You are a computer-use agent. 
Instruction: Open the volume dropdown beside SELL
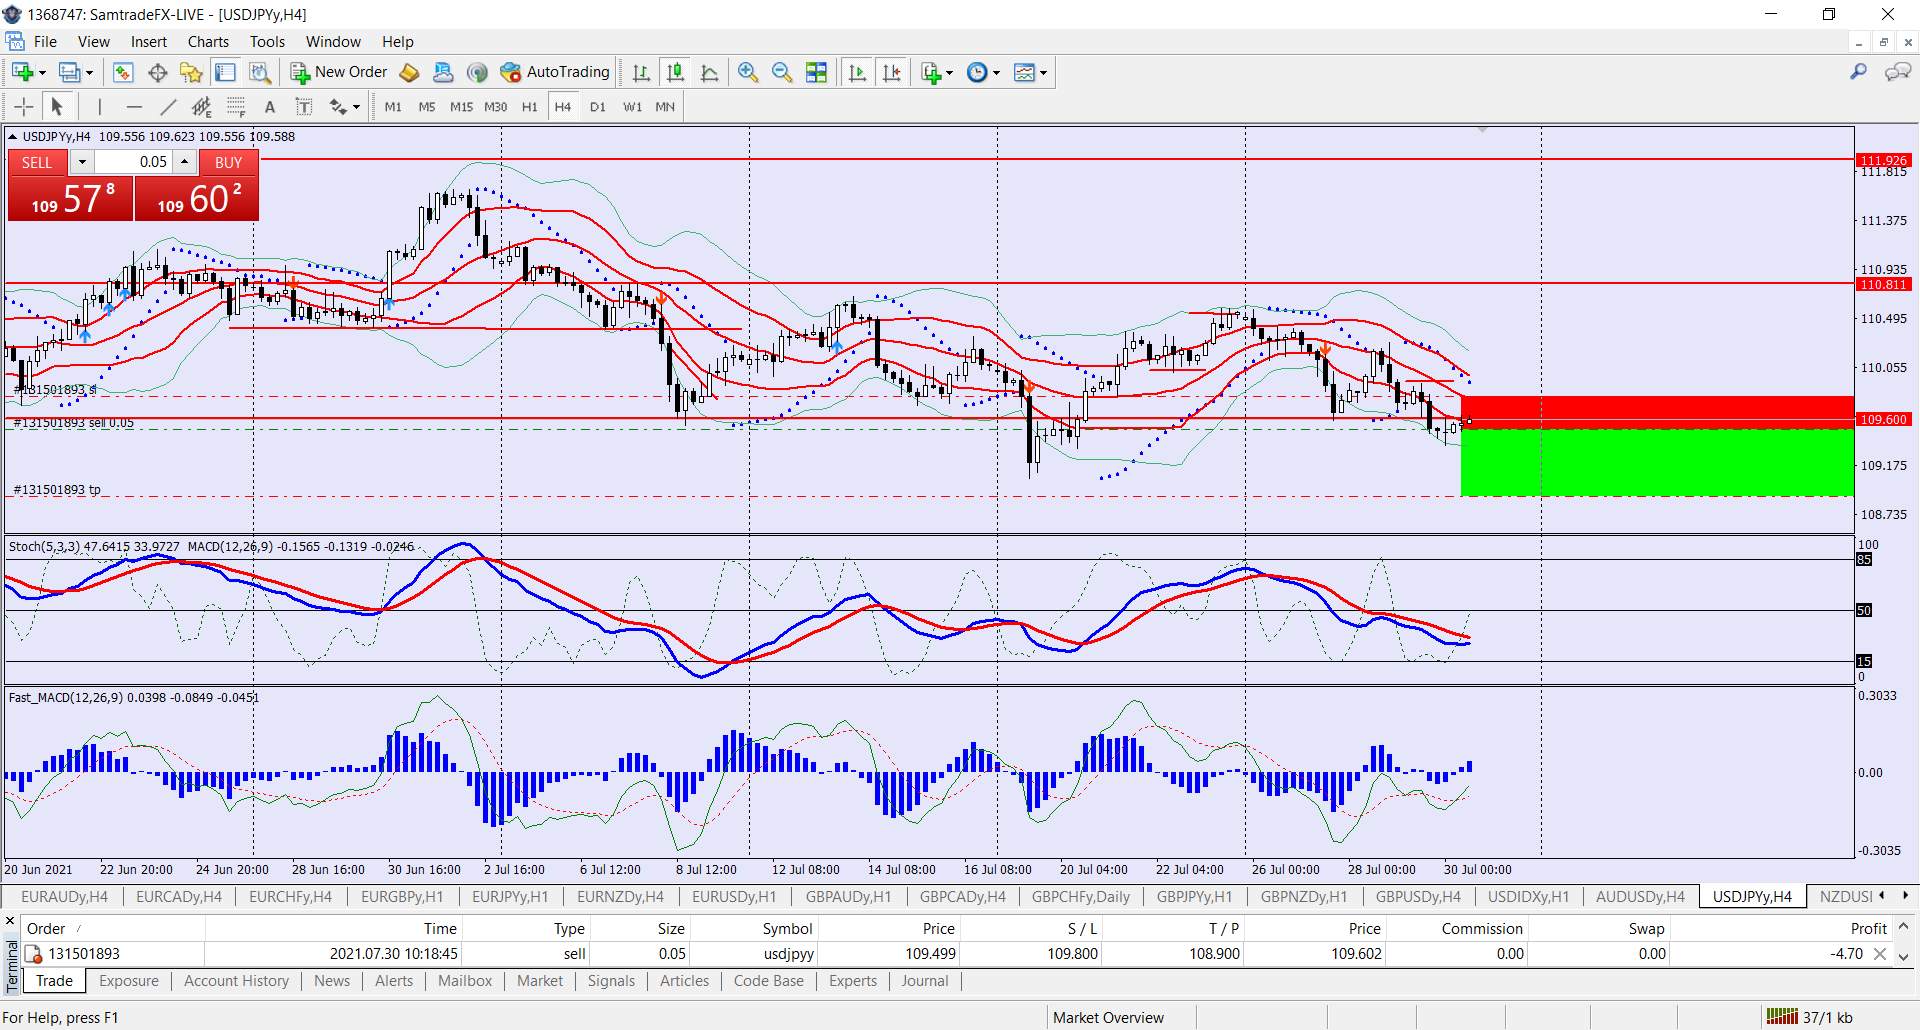[x=82, y=162]
